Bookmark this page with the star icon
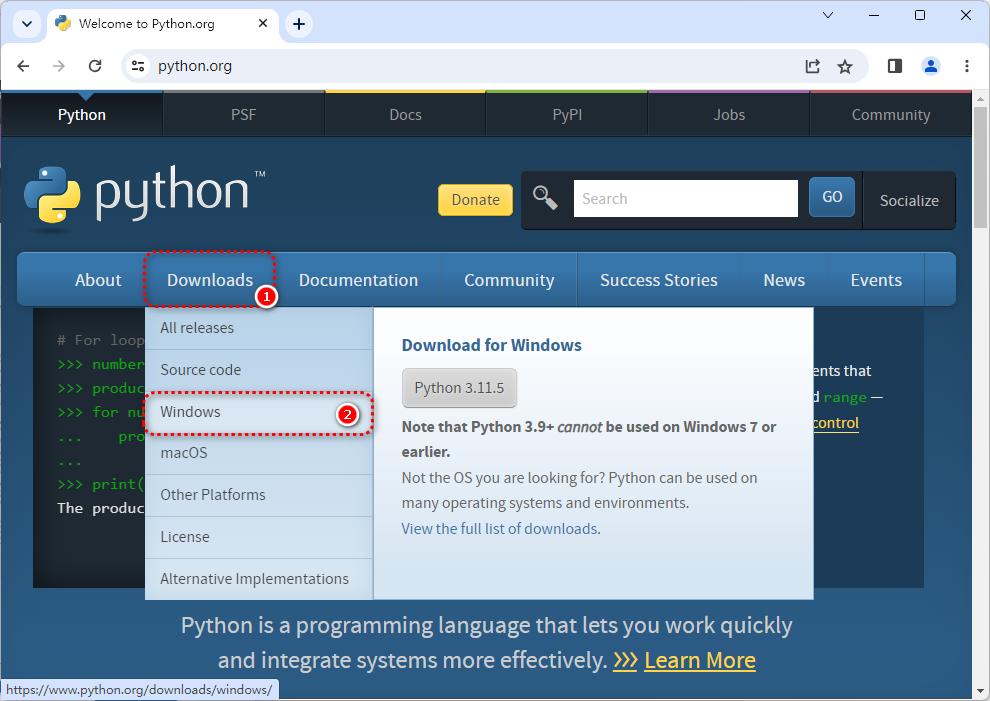This screenshot has height=701, width=990. [845, 66]
